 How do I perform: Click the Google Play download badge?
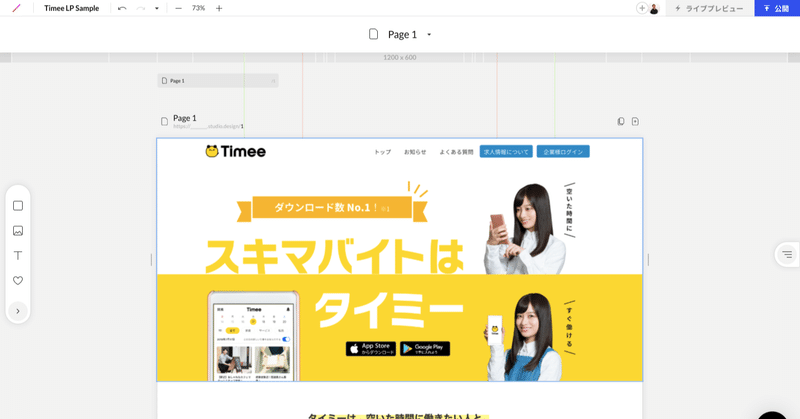tap(425, 349)
